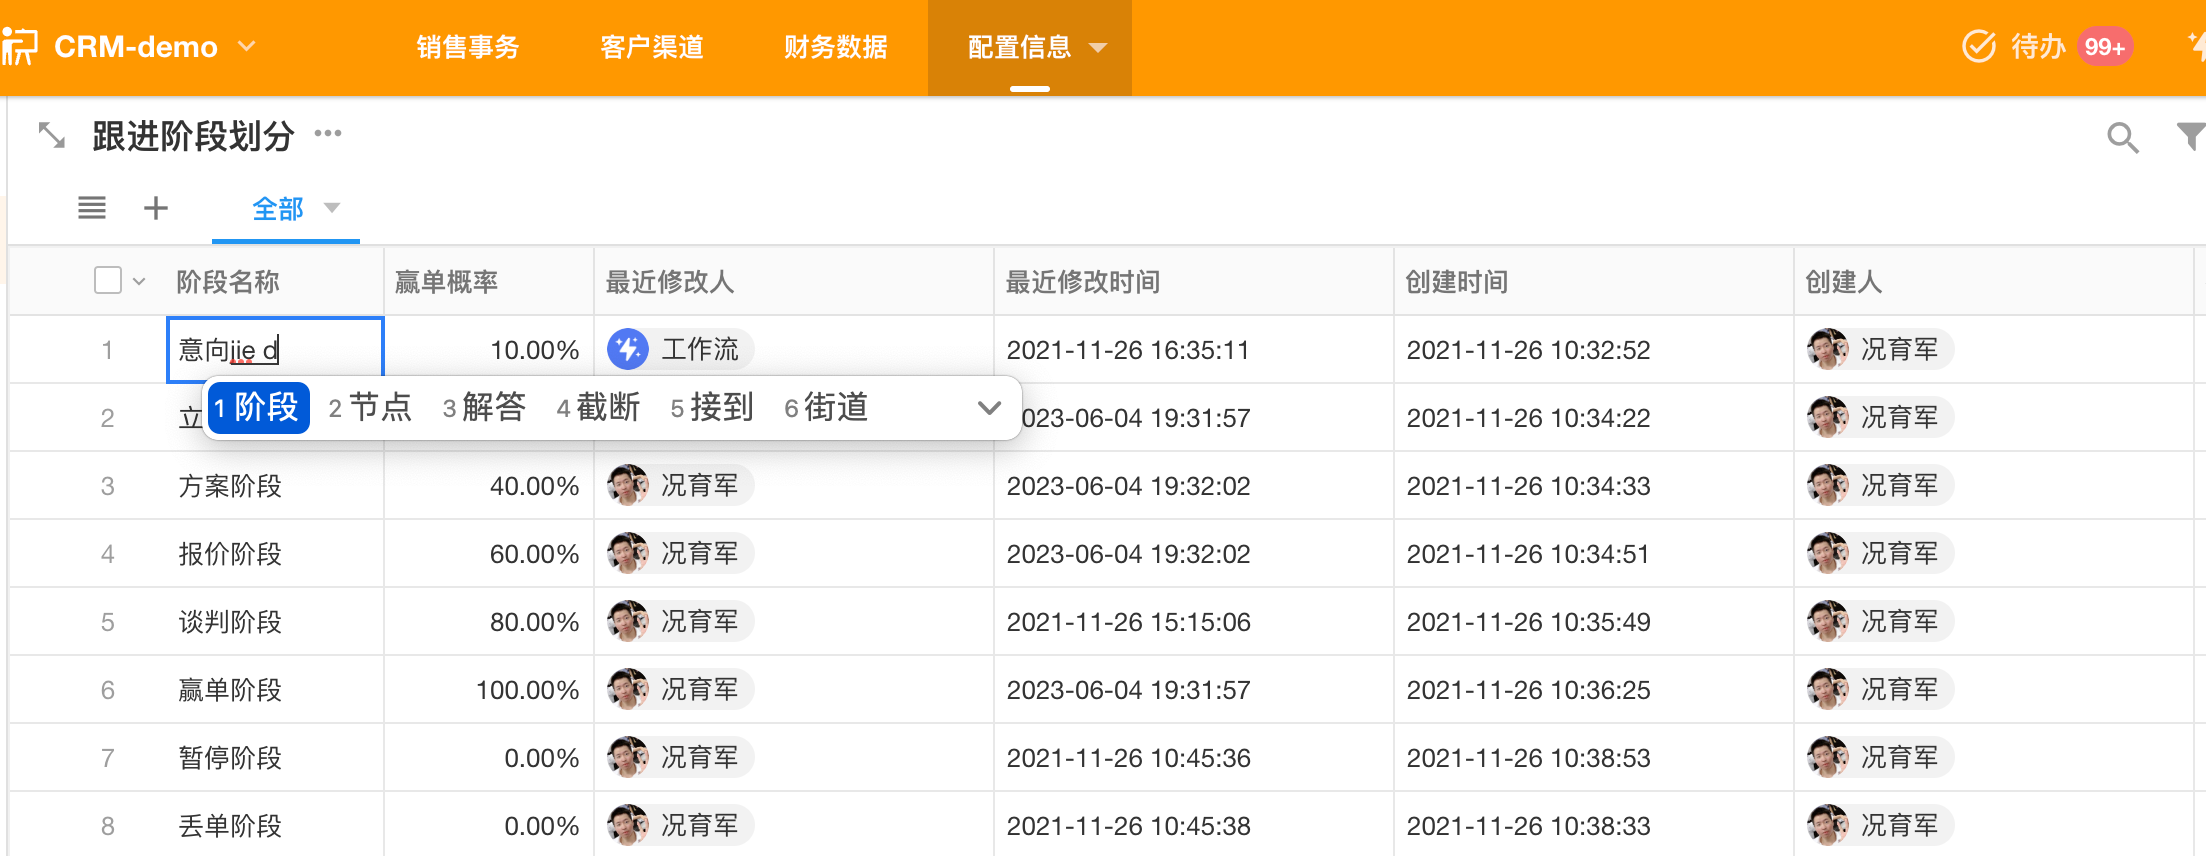The width and height of the screenshot is (2206, 856).
Task: Click the 99+ notification badge
Action: pos(2104,47)
